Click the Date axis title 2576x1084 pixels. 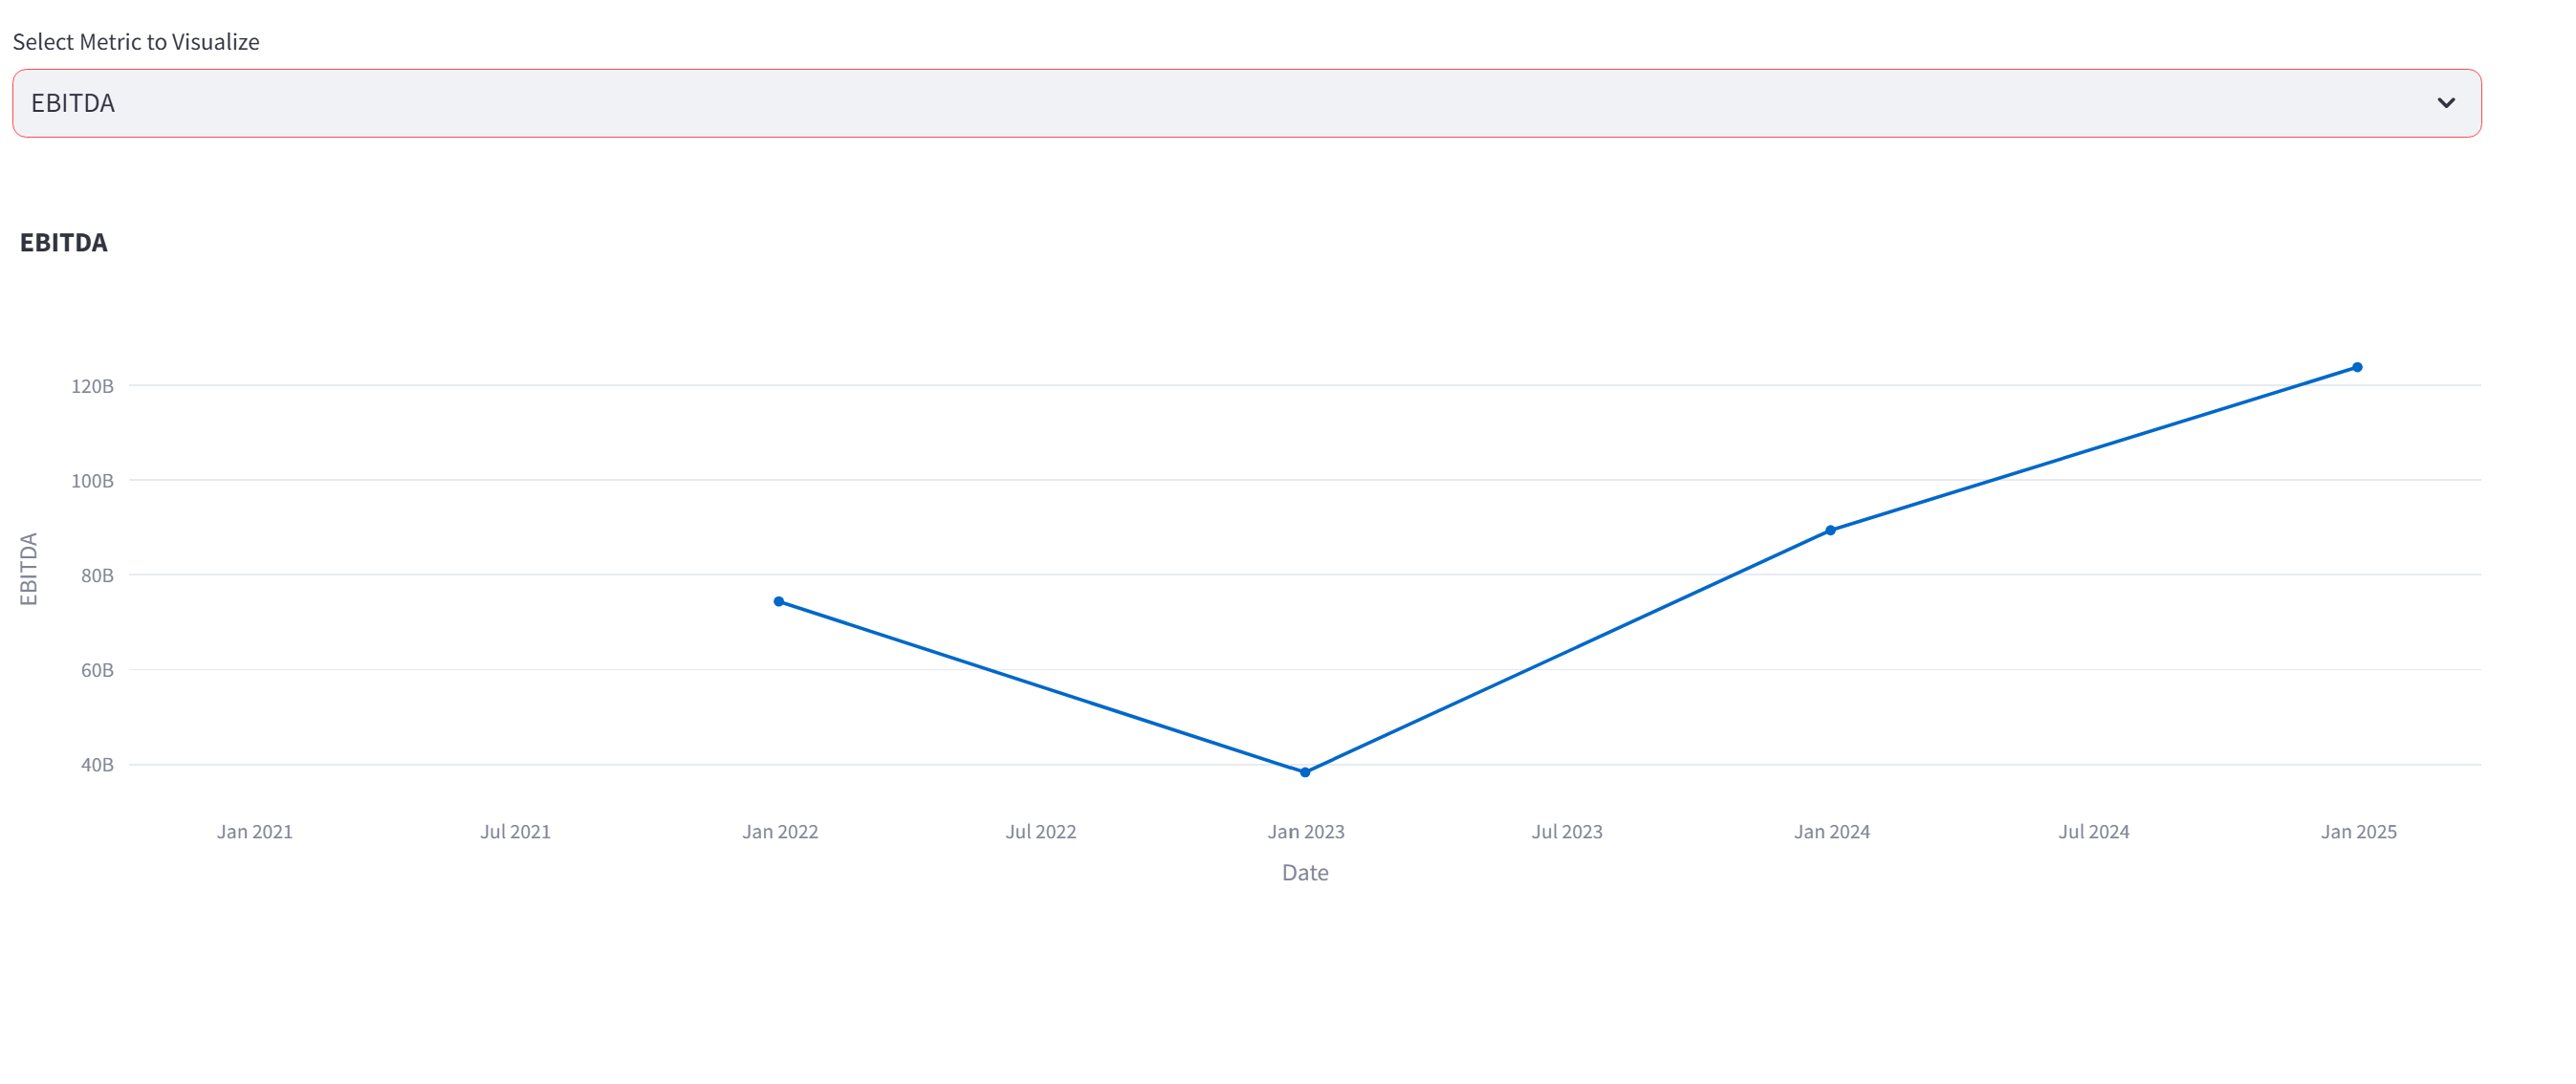click(x=1305, y=873)
